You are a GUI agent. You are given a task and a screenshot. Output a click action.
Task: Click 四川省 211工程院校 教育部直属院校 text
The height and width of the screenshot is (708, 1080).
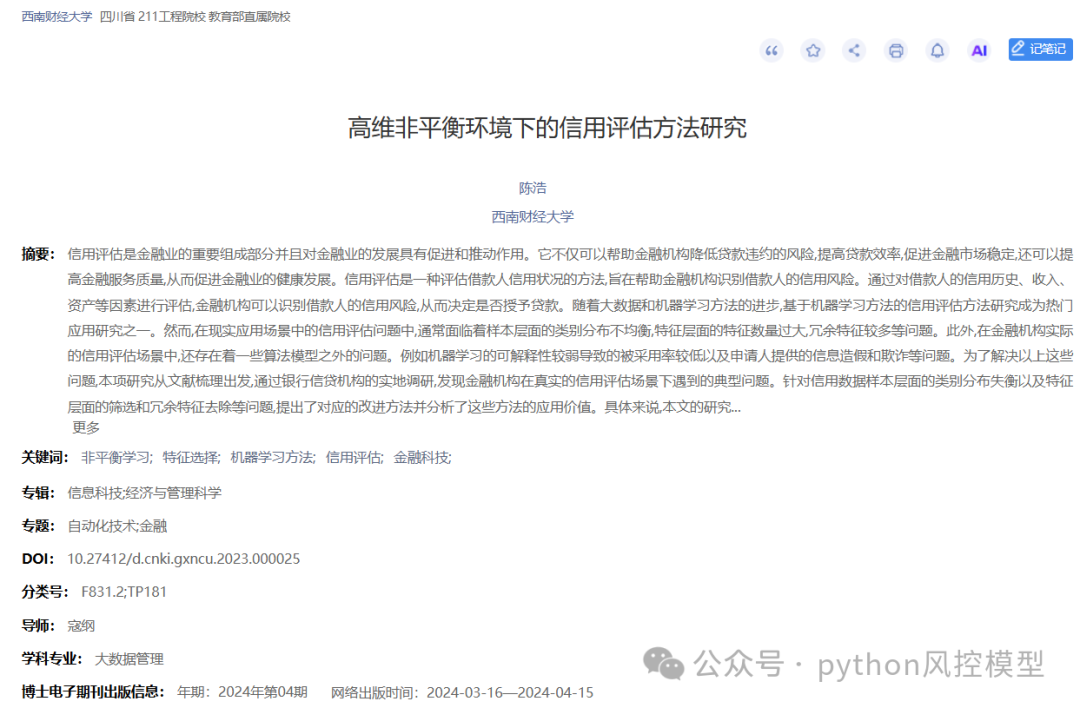tap(195, 17)
